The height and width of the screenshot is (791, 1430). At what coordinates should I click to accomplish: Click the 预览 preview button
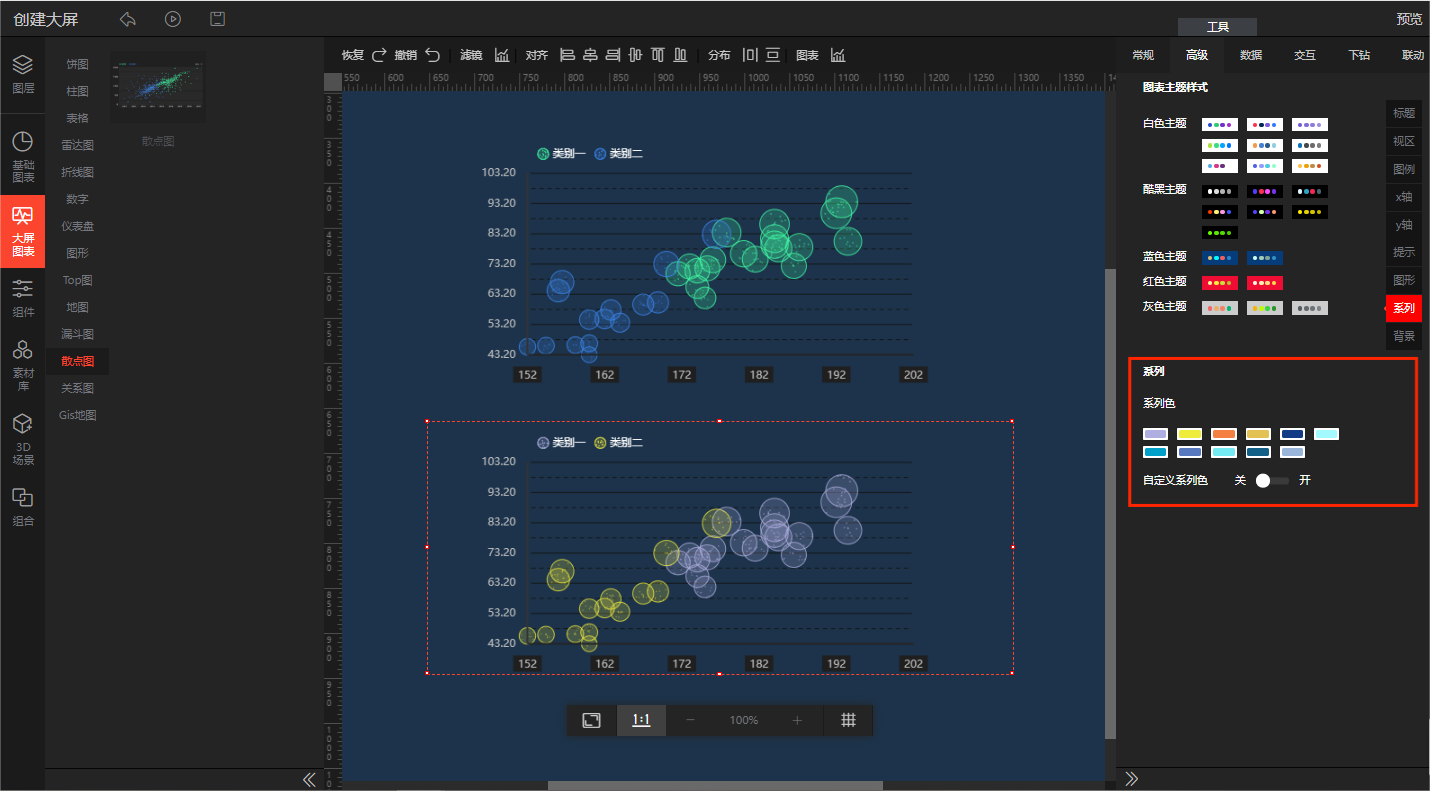click(1409, 19)
